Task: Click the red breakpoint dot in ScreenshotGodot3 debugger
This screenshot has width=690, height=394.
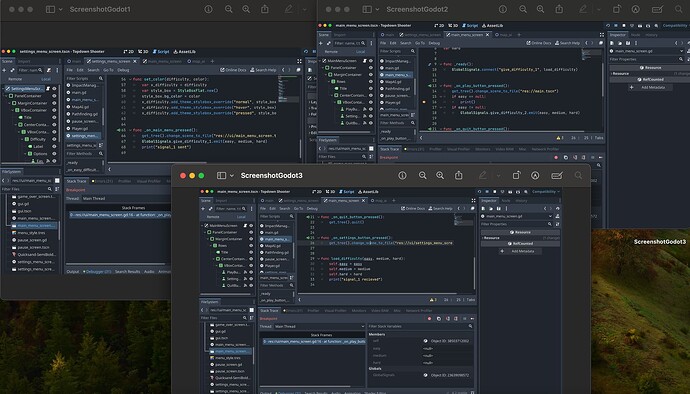Action: click(x=429, y=318)
